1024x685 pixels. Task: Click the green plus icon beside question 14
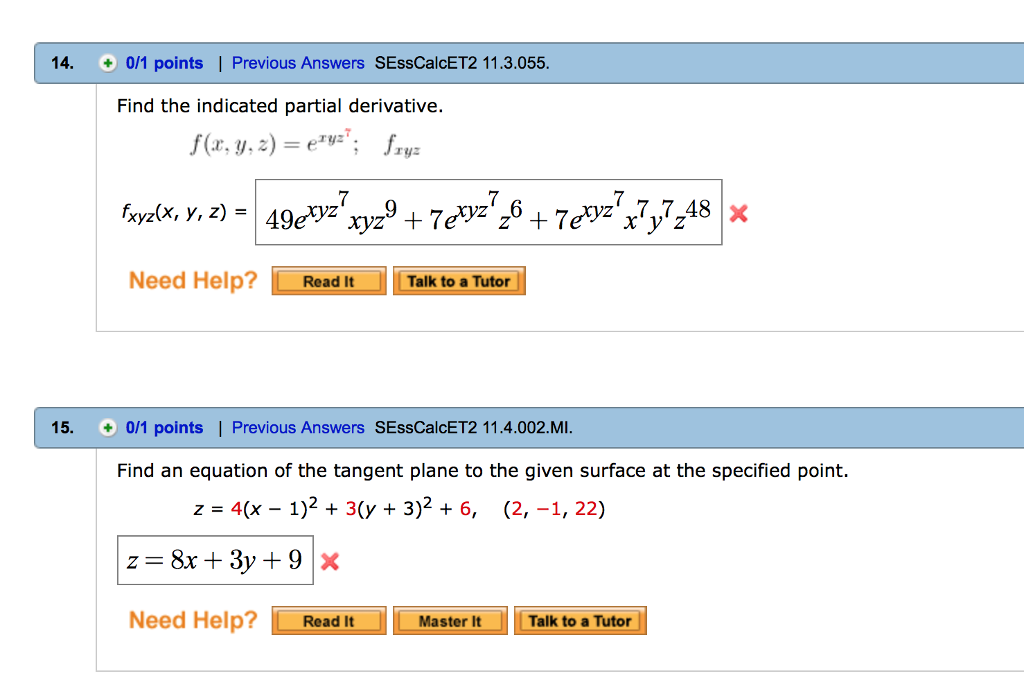pyautogui.click(x=109, y=63)
